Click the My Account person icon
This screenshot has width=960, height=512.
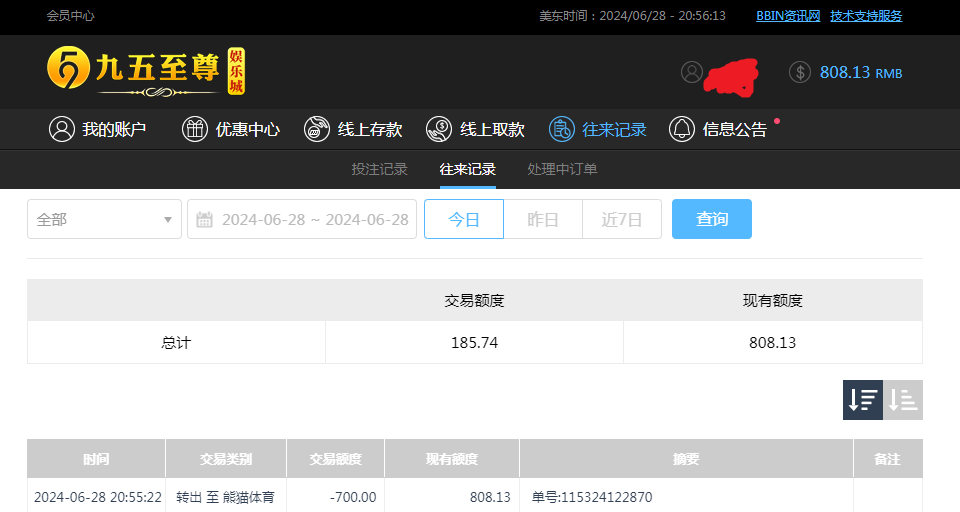click(62, 129)
